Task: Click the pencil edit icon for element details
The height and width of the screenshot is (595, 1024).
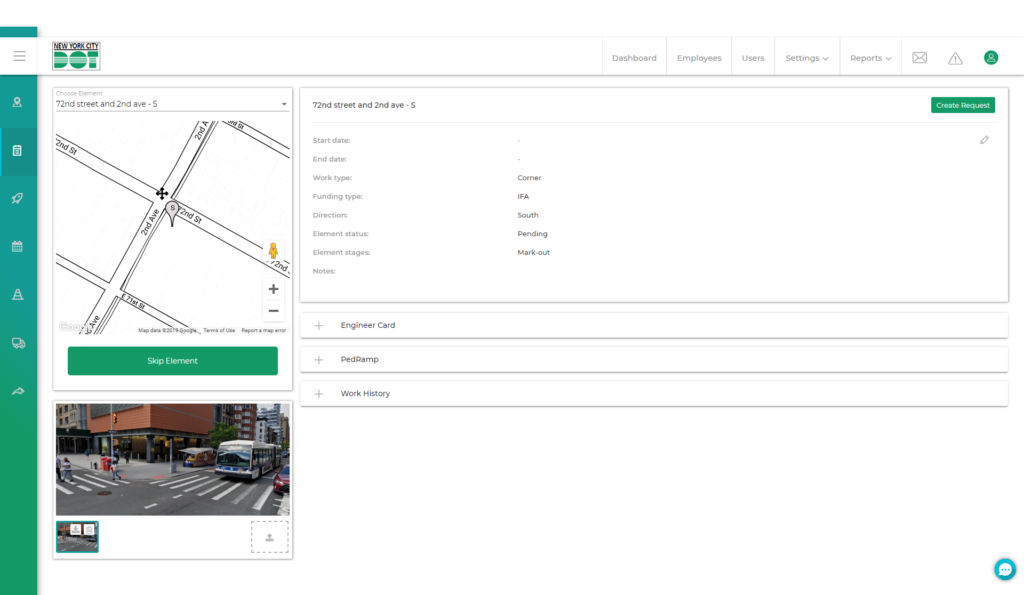Action: 984,140
